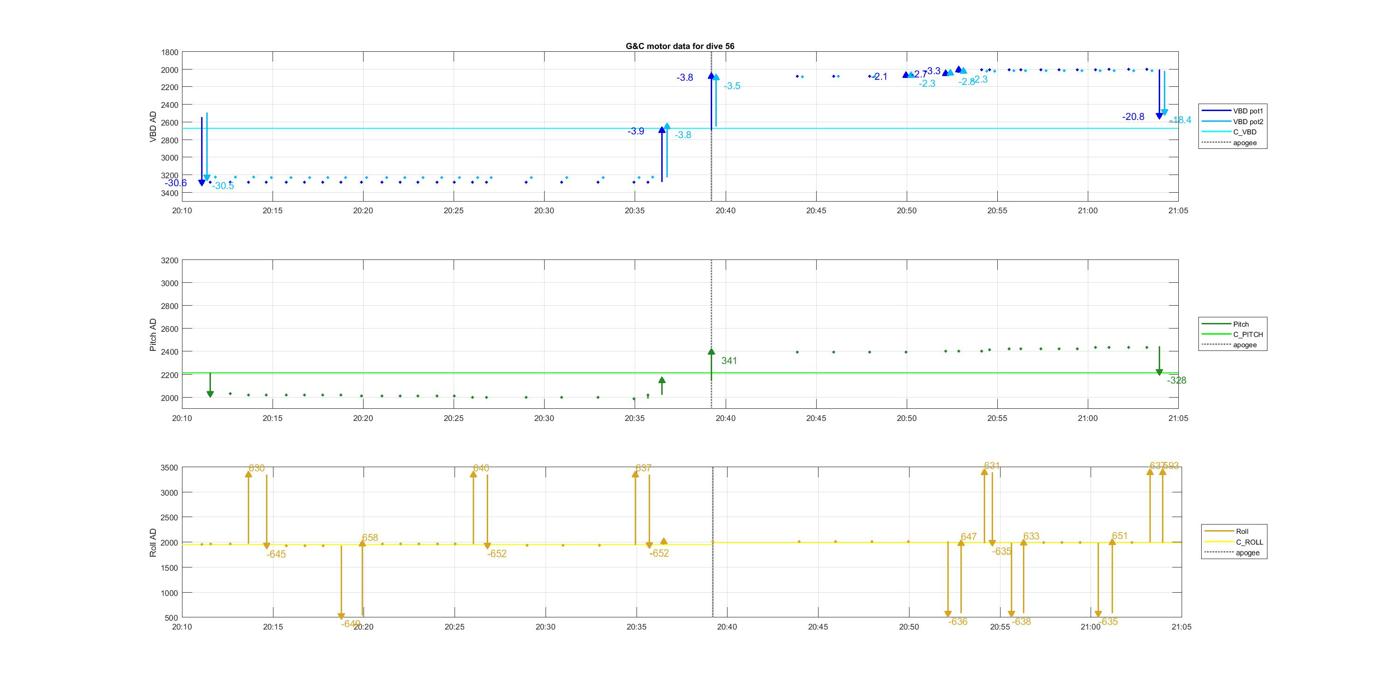This screenshot has width=1400, height=693.
Task: Click the "658" roll data label
Action: tap(370, 538)
